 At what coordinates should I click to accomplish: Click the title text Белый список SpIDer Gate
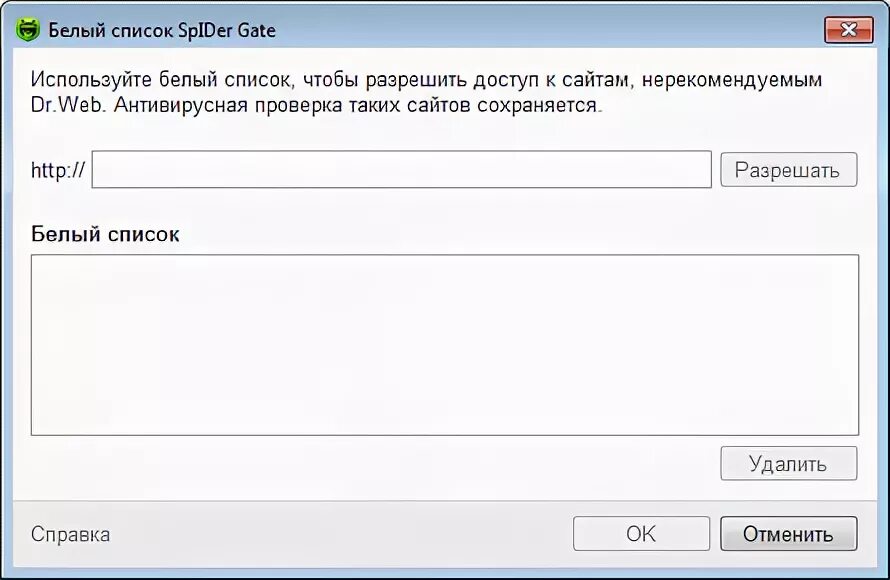pyautogui.click(x=162, y=31)
